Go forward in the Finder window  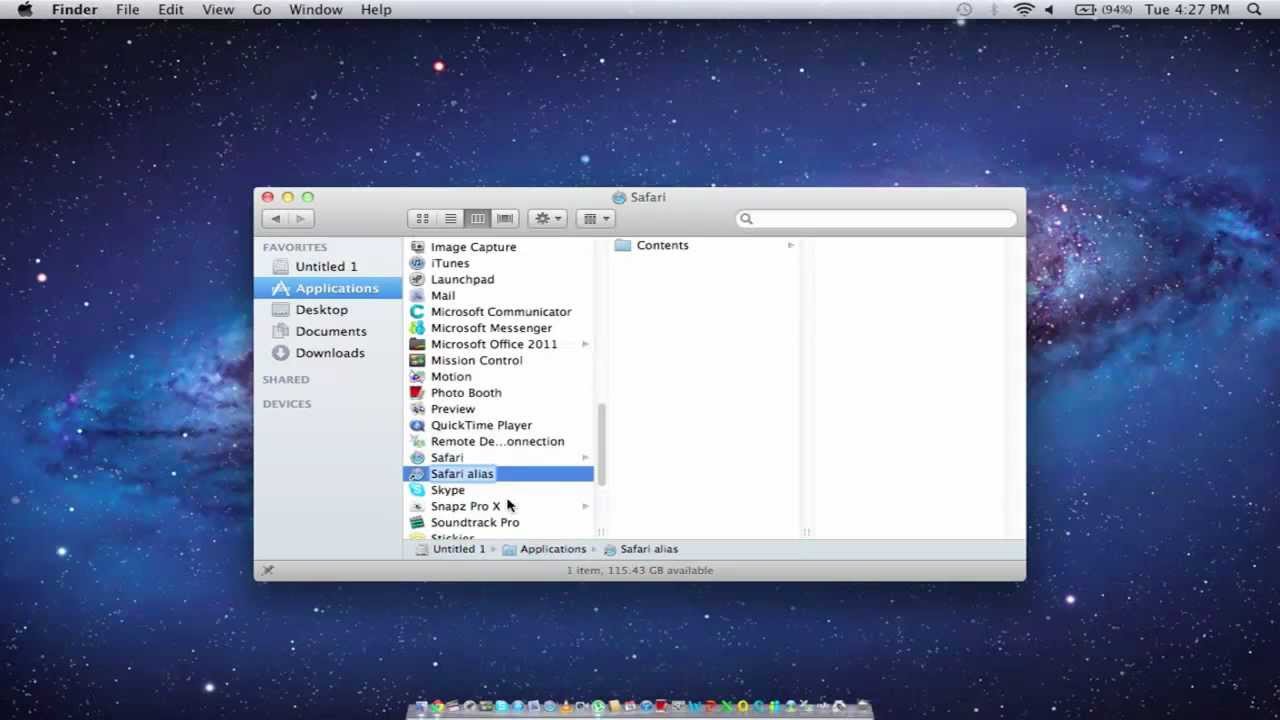point(301,219)
